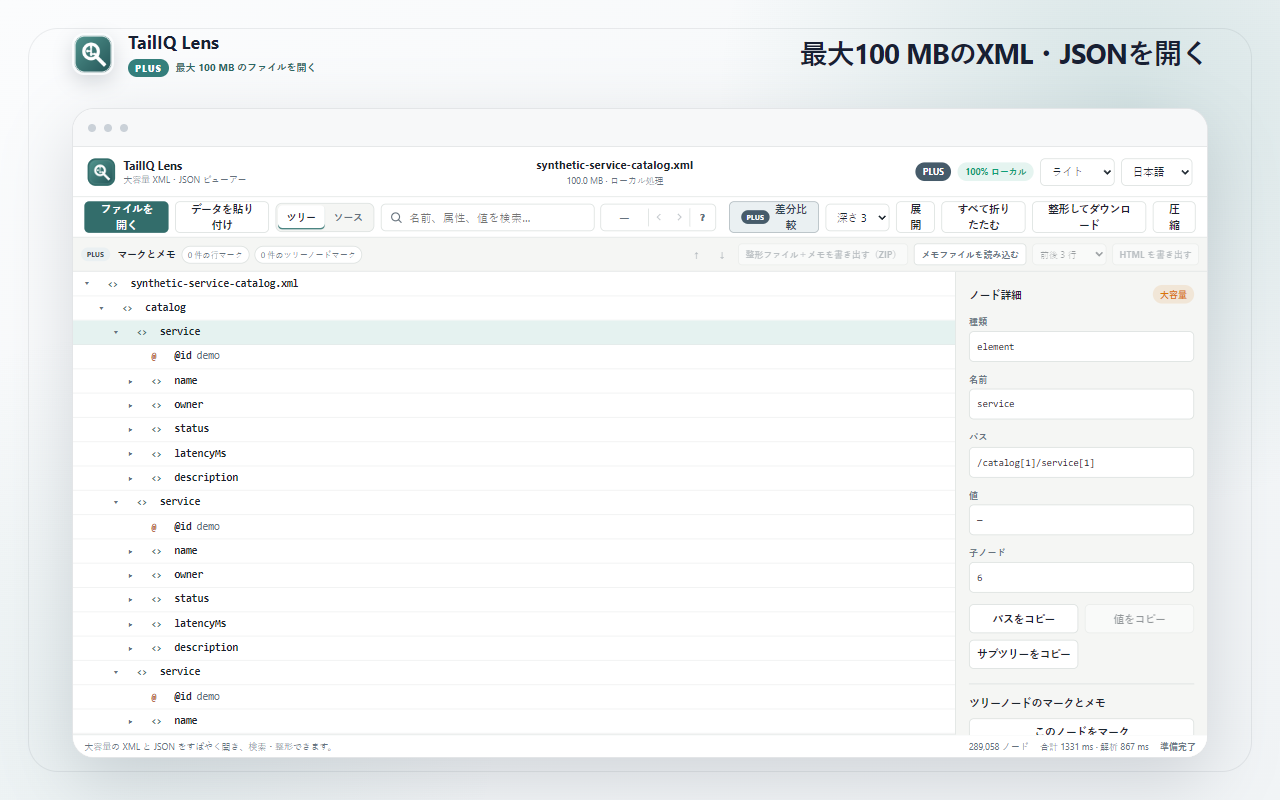
Task: Click the メモファイルを読み込む button
Action: point(970,255)
